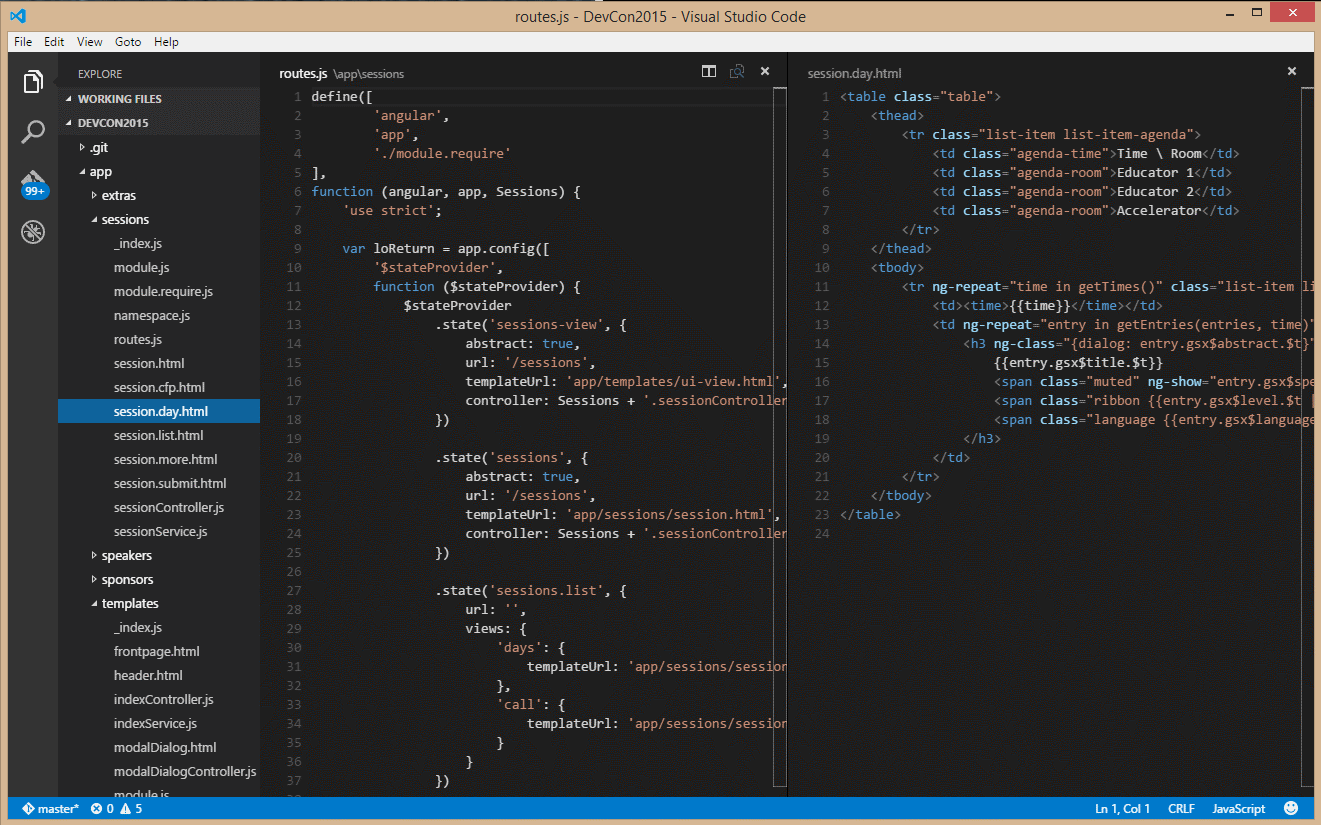The width and height of the screenshot is (1321, 825).
Task: Change language mode via the JavaScript label
Action: click(1237, 808)
